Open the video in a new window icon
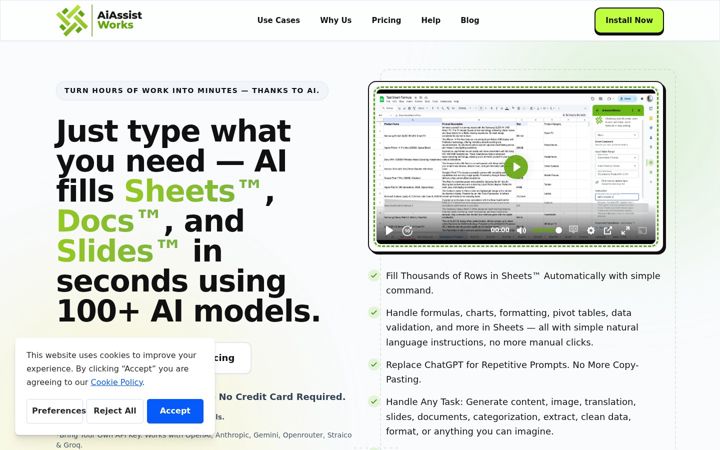The width and height of the screenshot is (720, 450). coord(608,231)
